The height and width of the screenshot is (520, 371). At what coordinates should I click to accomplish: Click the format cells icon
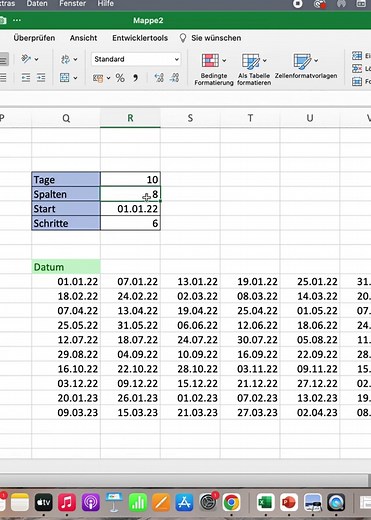(x=357, y=81)
